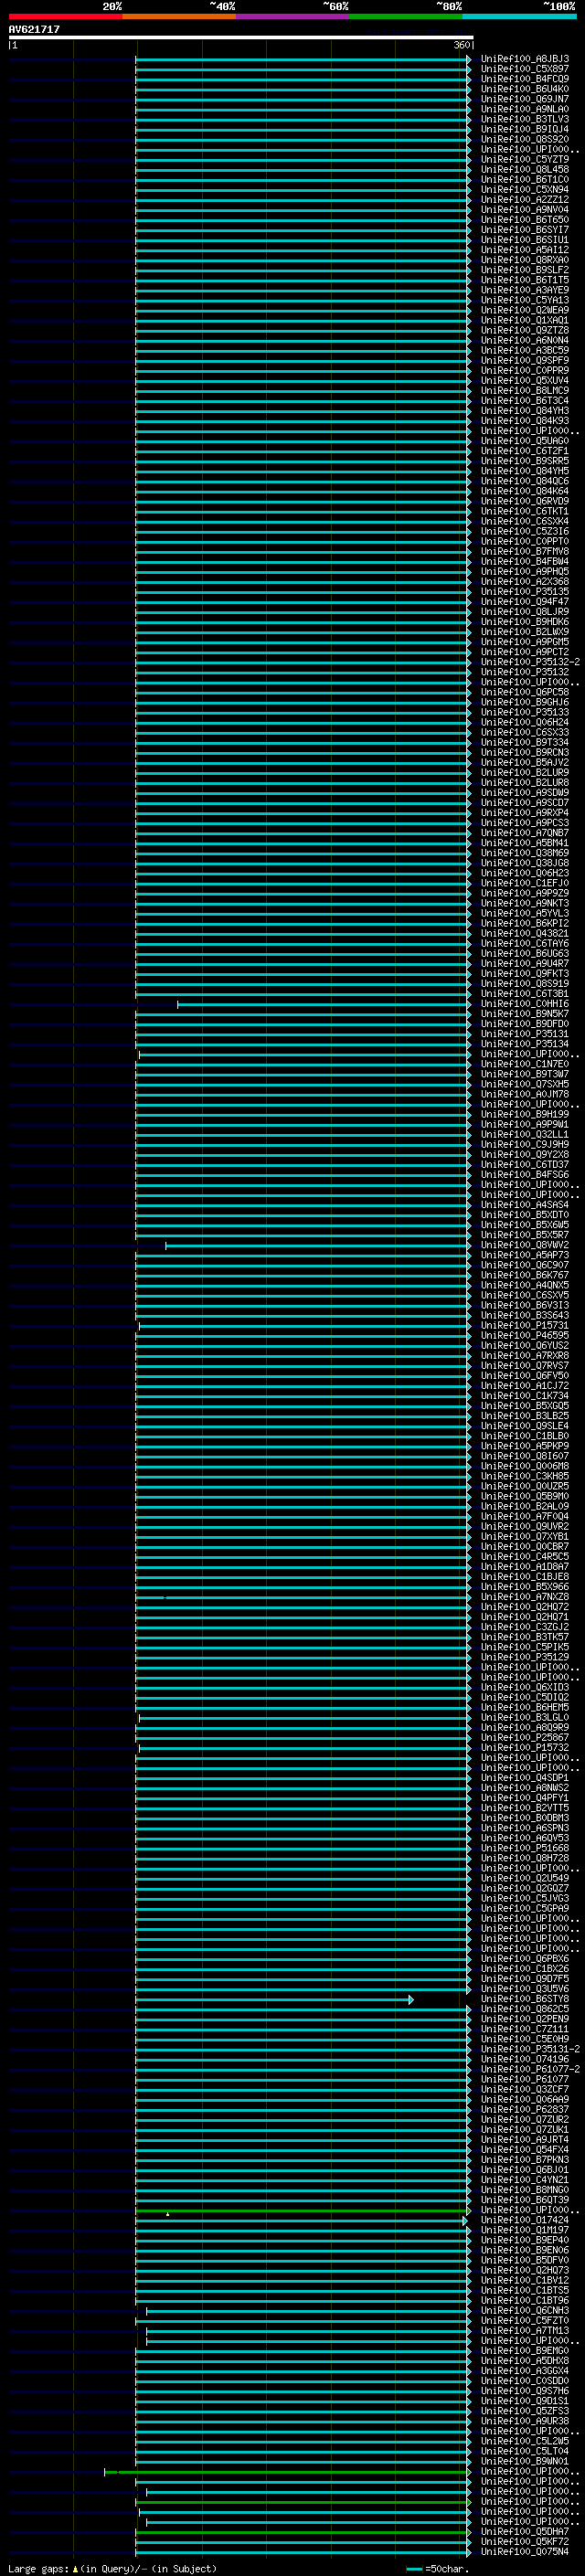
Task: Open the UniRef100_O74196 entry
Action: (525, 2059)
